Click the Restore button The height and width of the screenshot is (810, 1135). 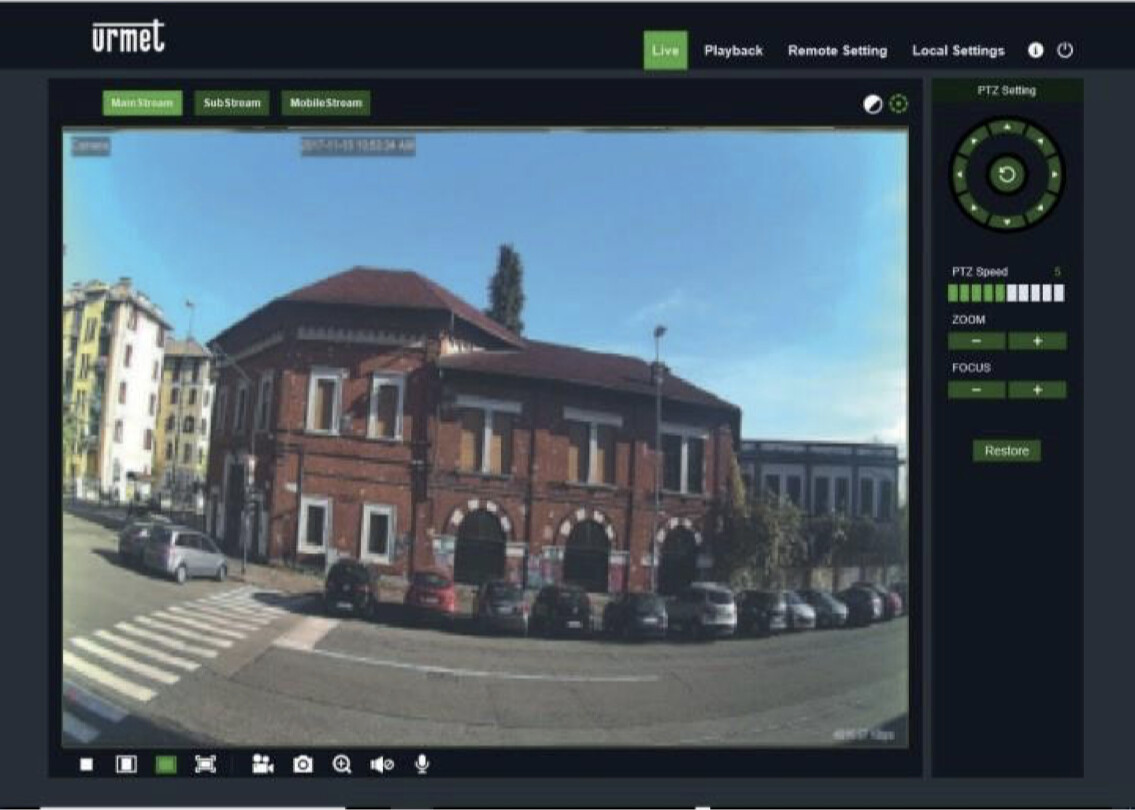point(1006,451)
